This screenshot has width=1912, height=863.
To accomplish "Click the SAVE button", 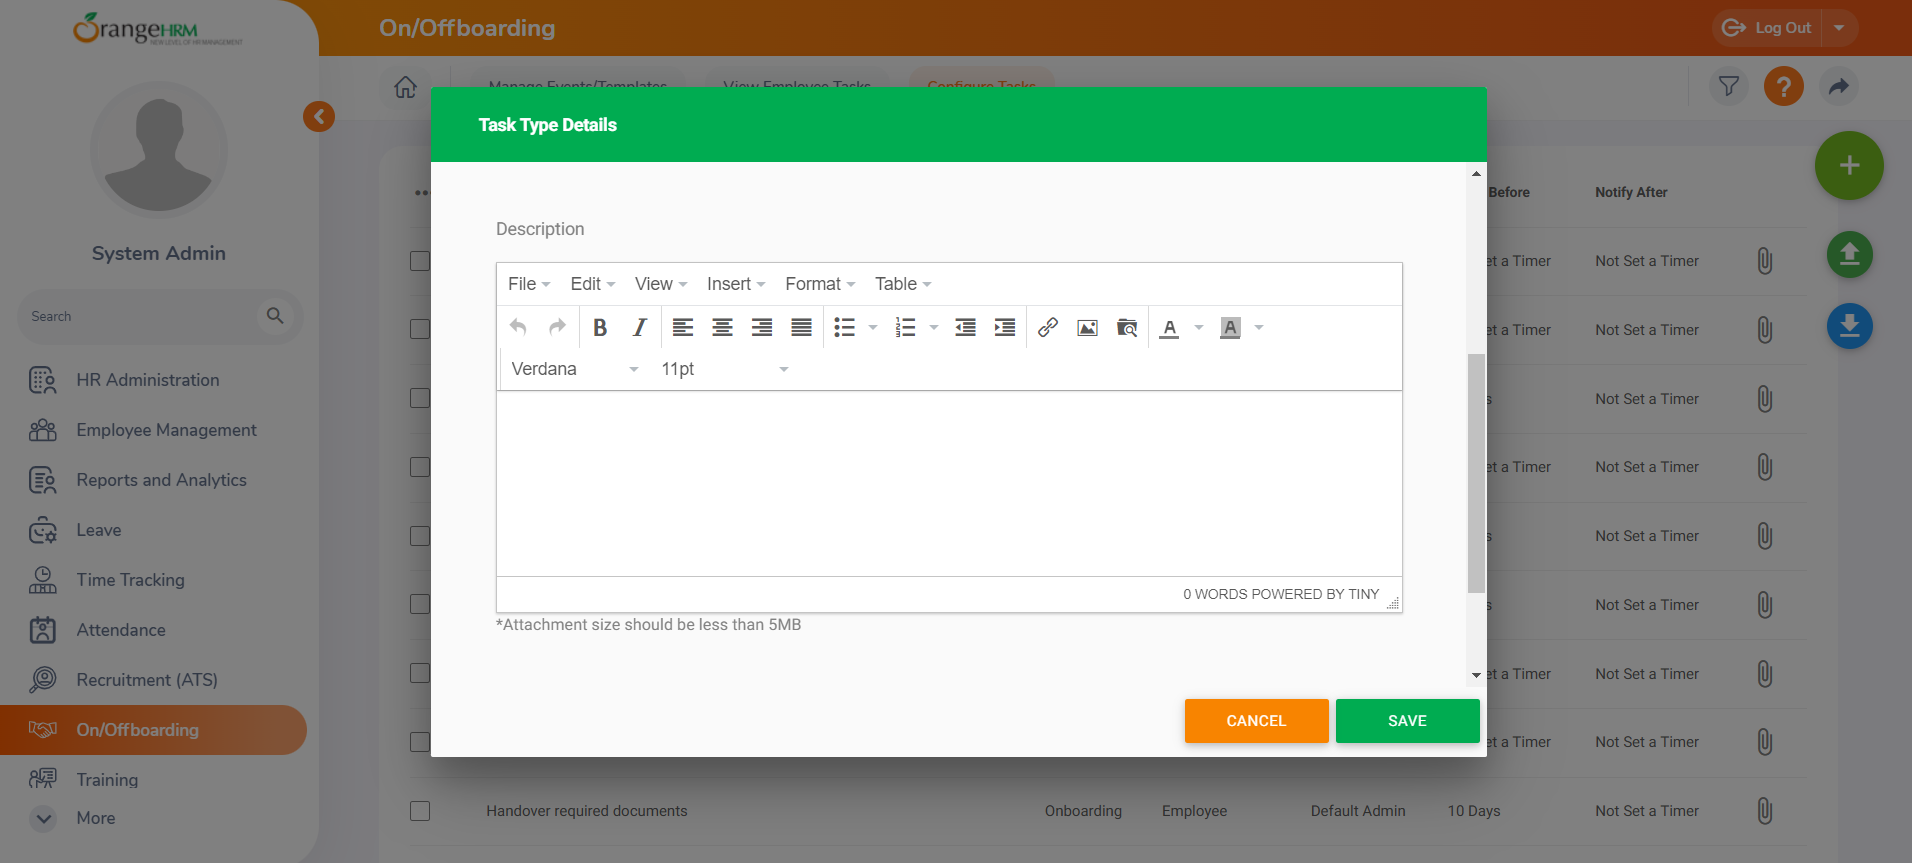I will point(1407,721).
